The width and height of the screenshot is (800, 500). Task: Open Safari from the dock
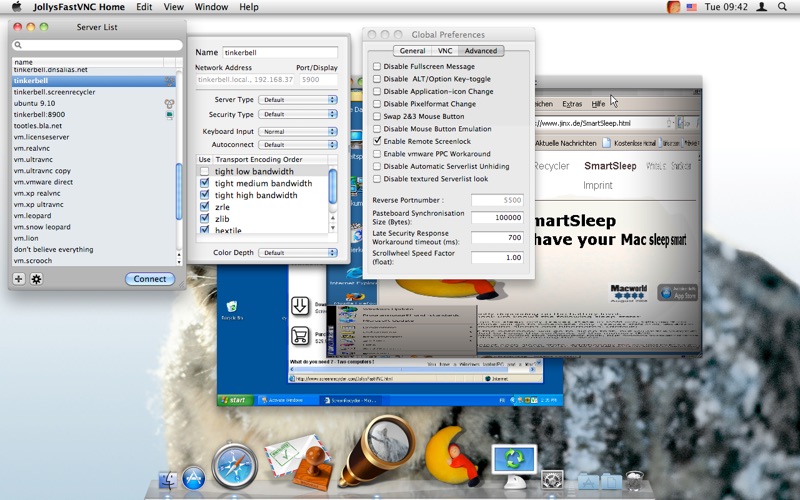click(x=234, y=466)
